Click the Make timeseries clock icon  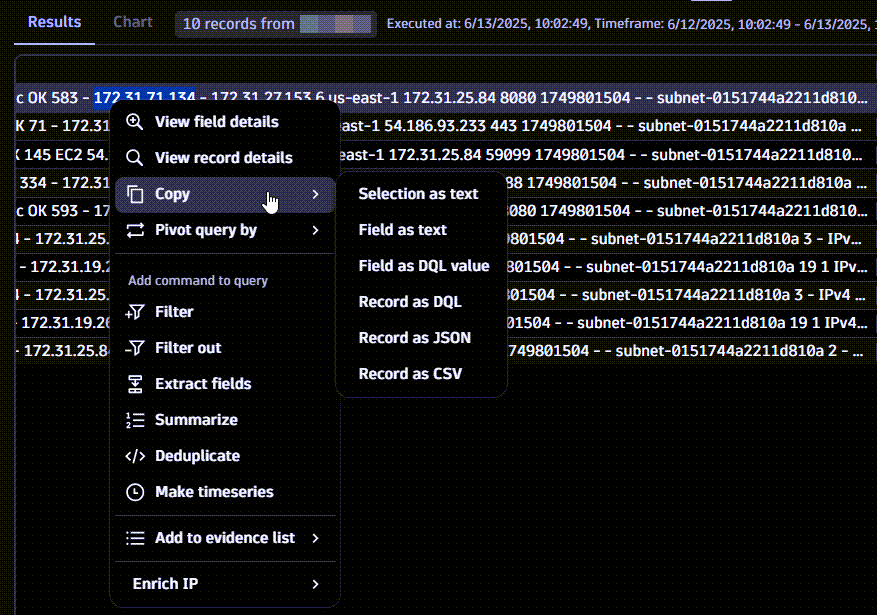[135, 492]
